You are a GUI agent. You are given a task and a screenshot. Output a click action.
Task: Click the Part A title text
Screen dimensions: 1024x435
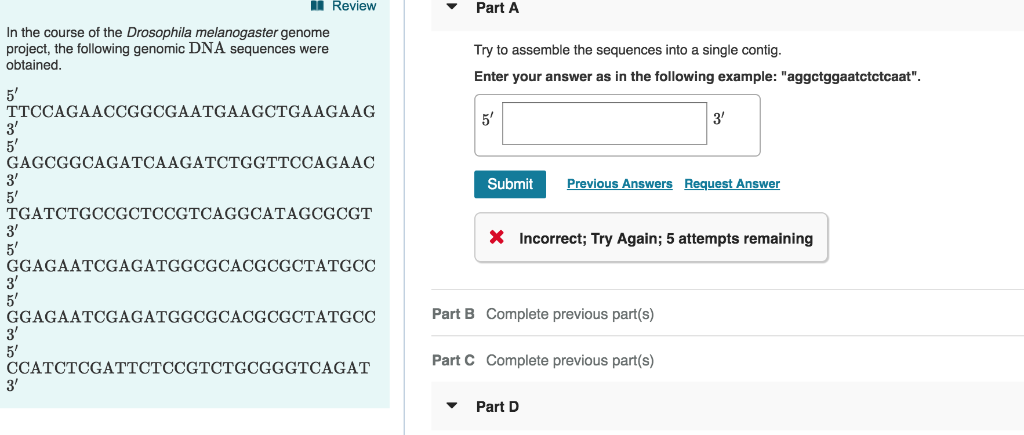pyautogui.click(x=497, y=8)
